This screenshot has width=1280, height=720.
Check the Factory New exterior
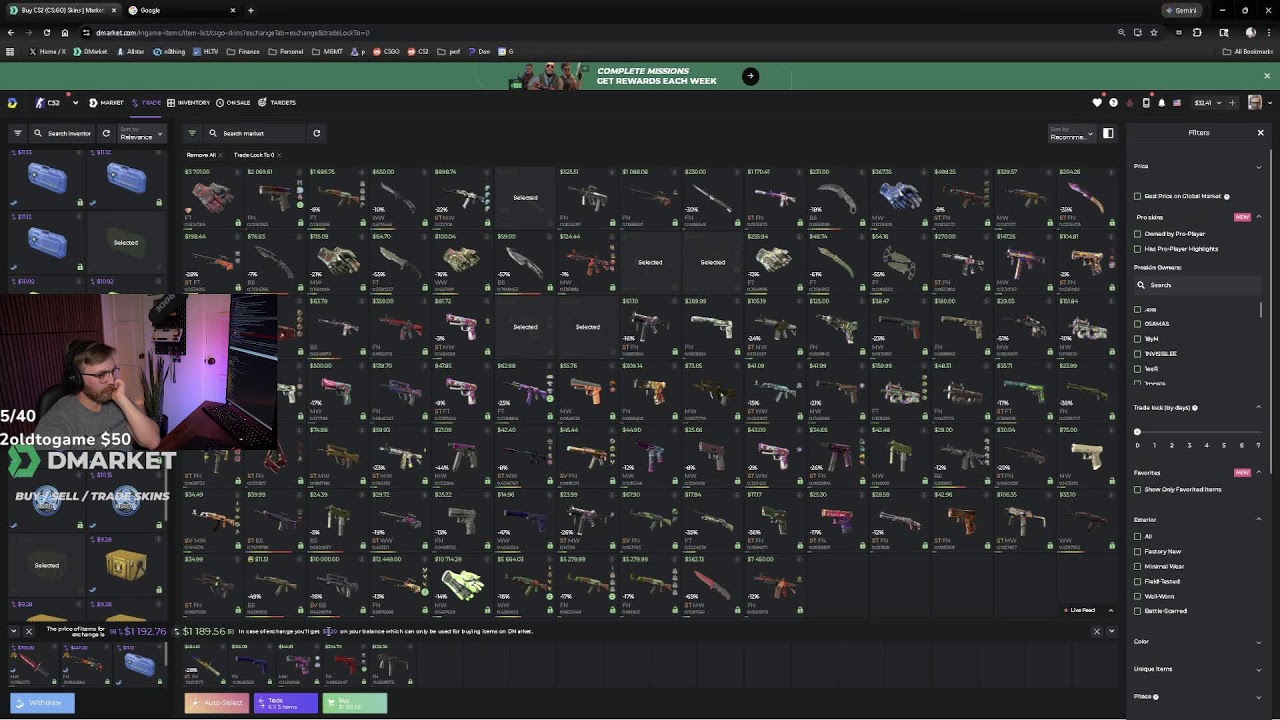click(1137, 551)
